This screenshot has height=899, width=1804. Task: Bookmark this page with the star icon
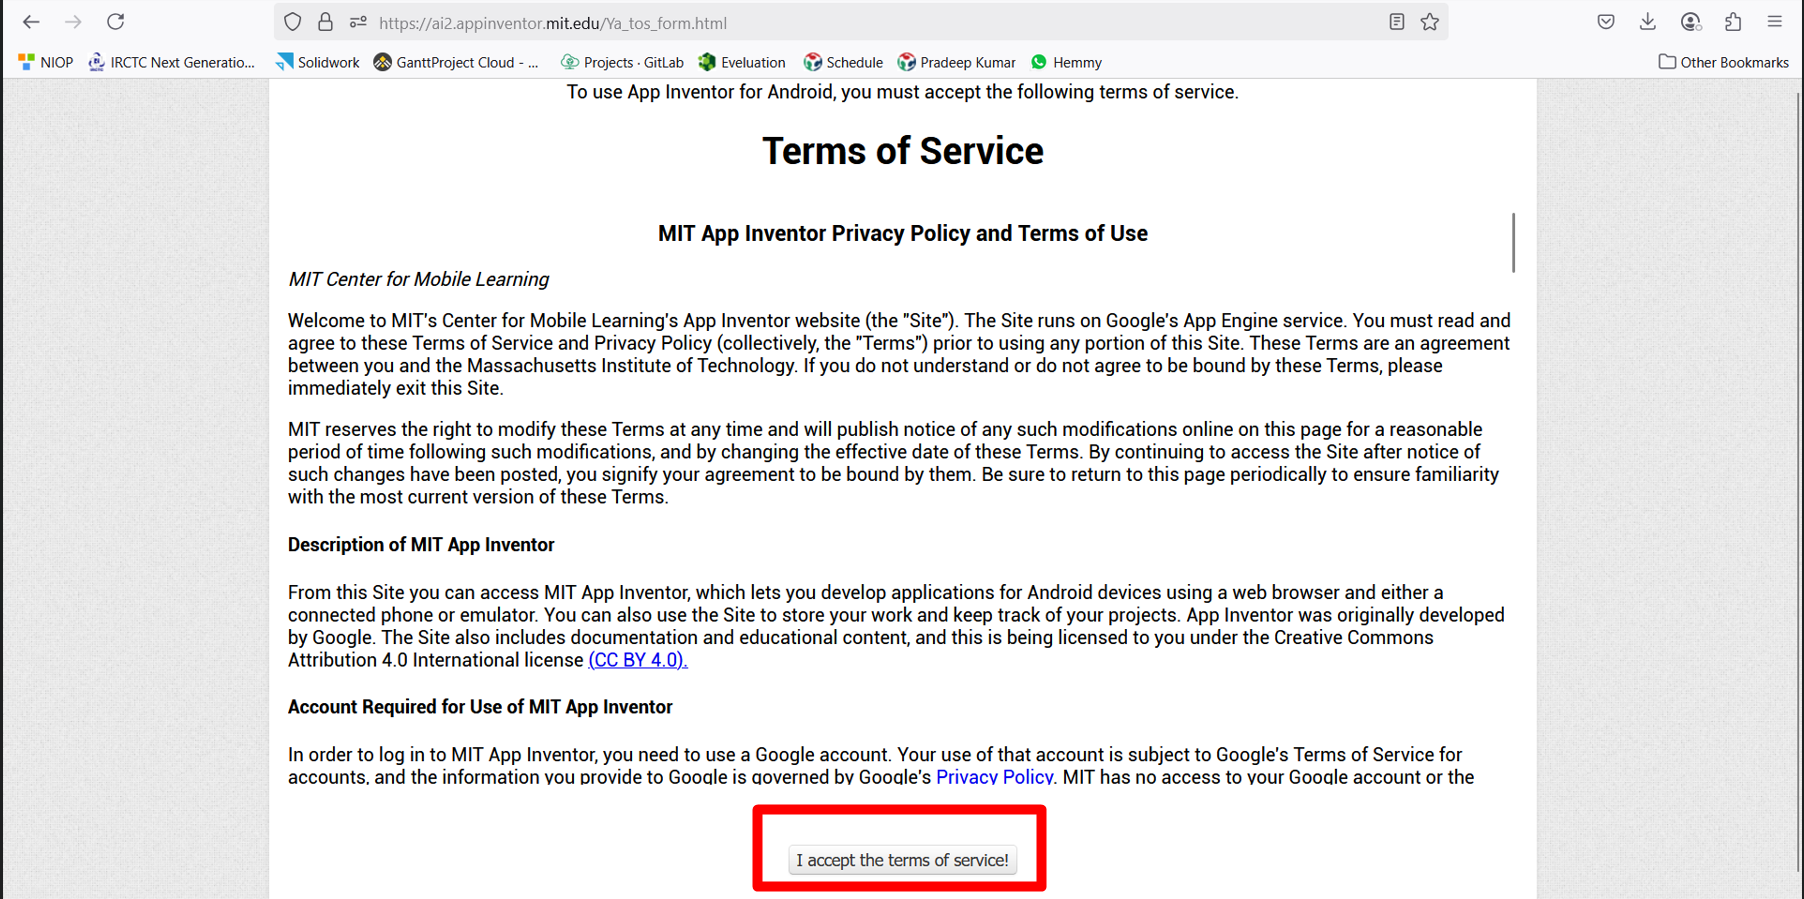[x=1430, y=22]
